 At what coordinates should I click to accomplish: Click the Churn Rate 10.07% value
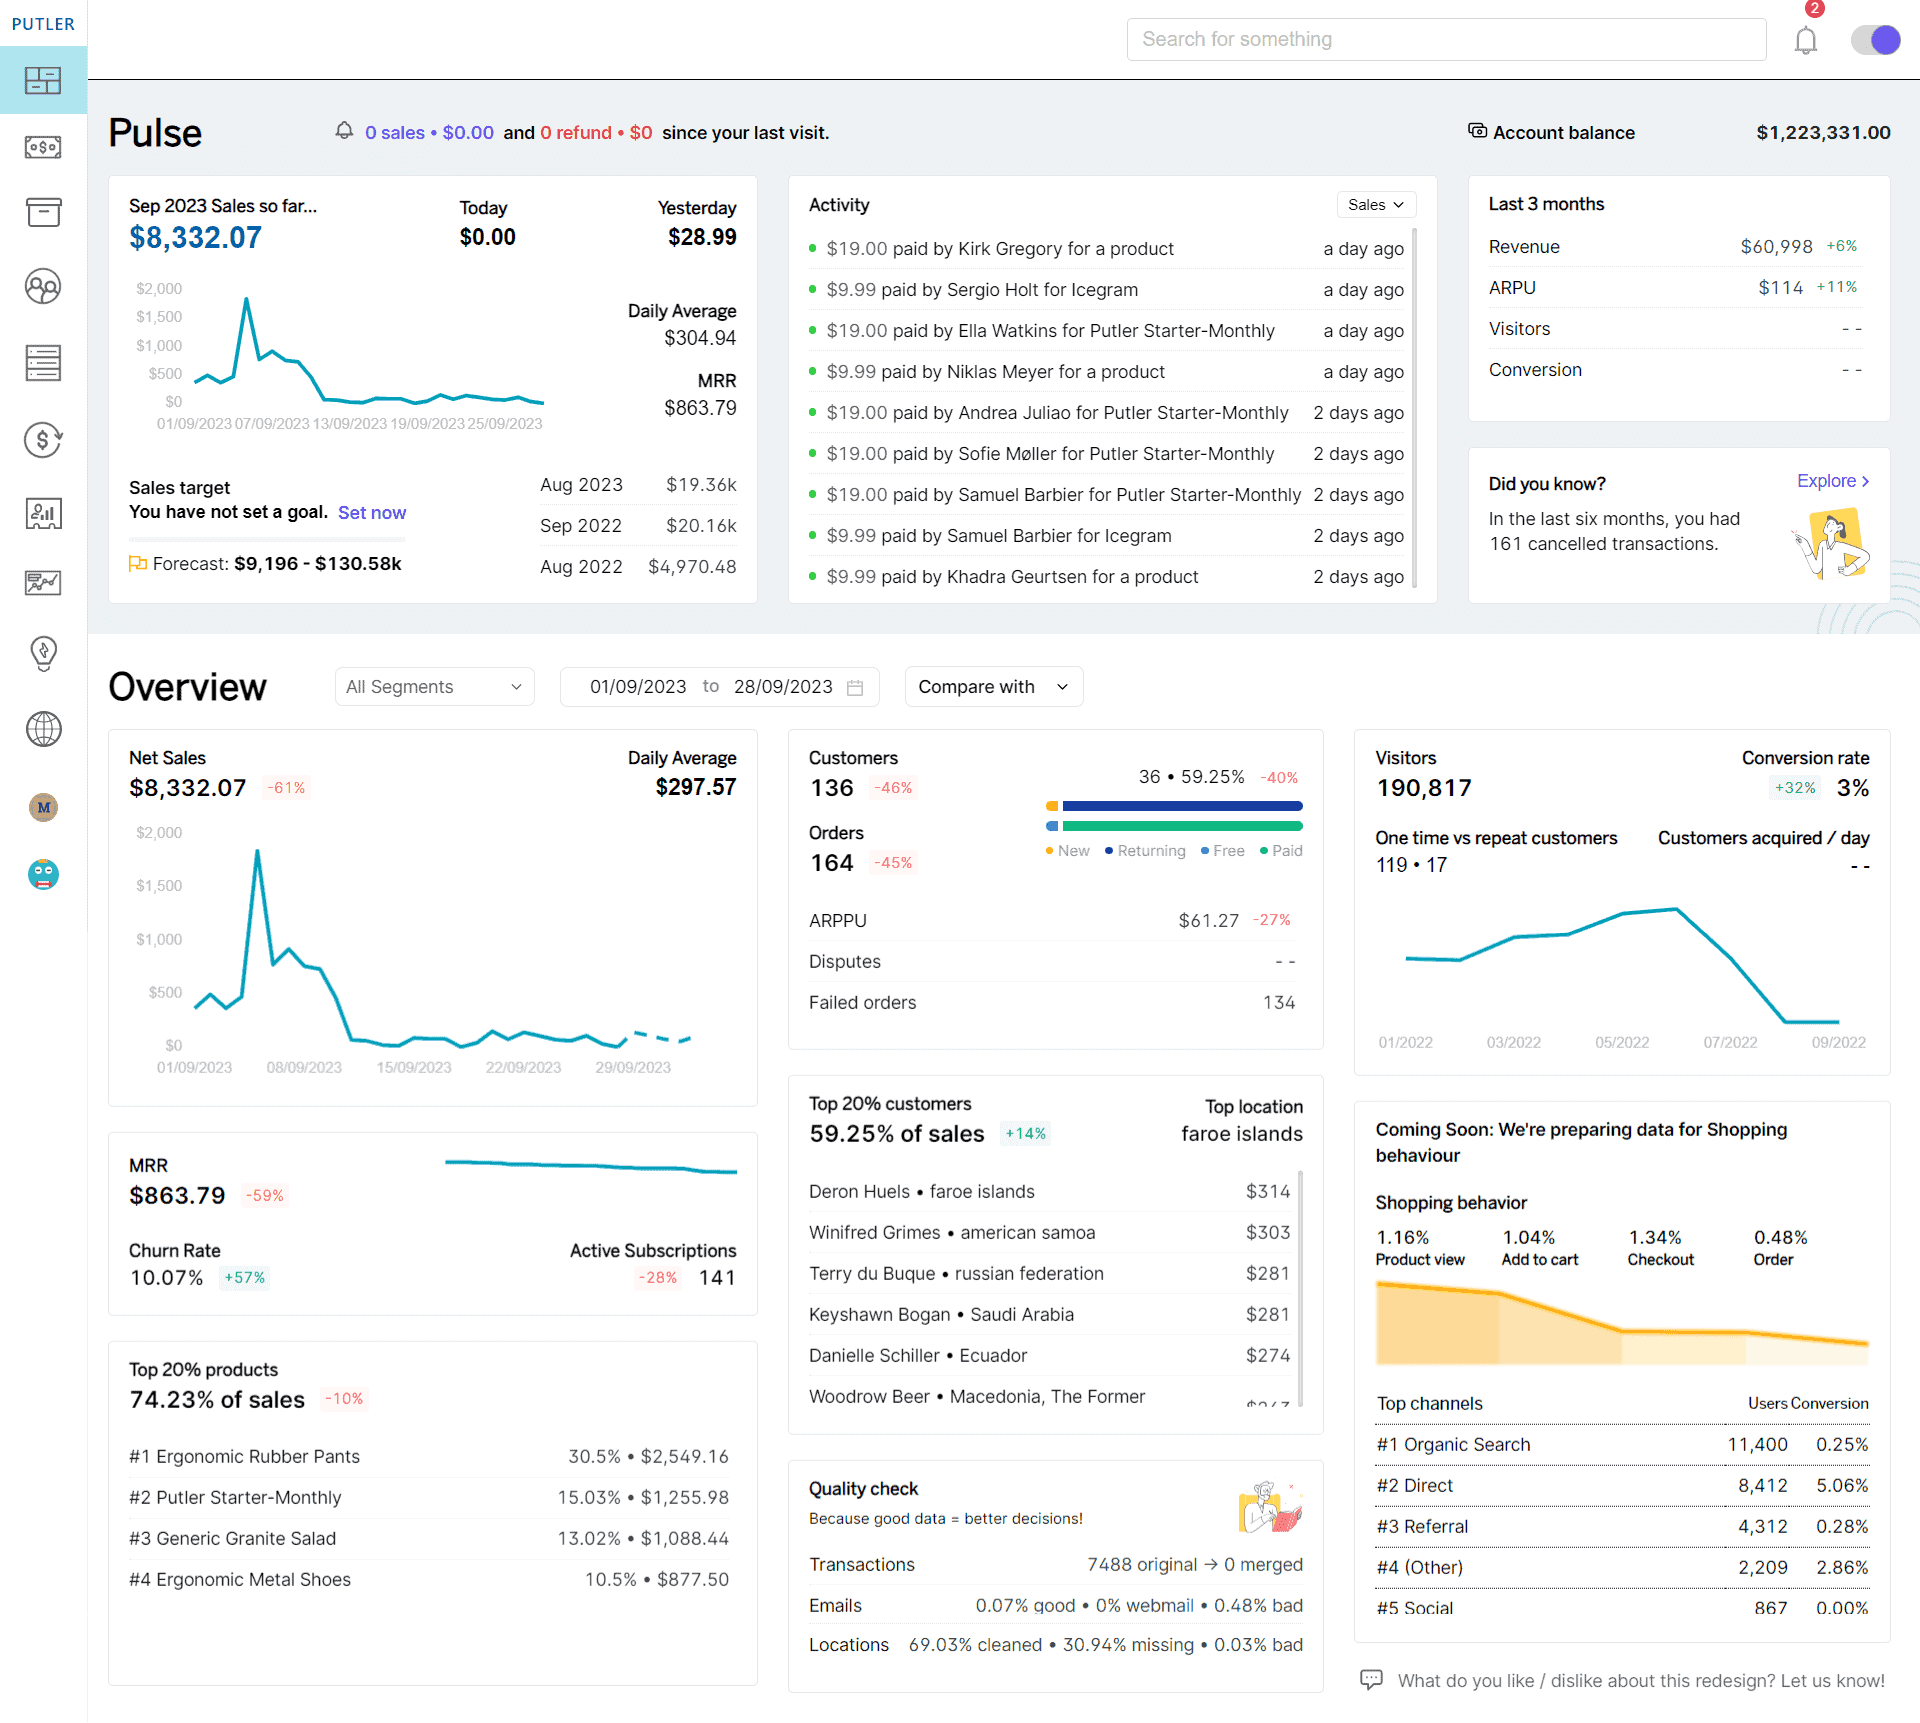[x=166, y=1278]
